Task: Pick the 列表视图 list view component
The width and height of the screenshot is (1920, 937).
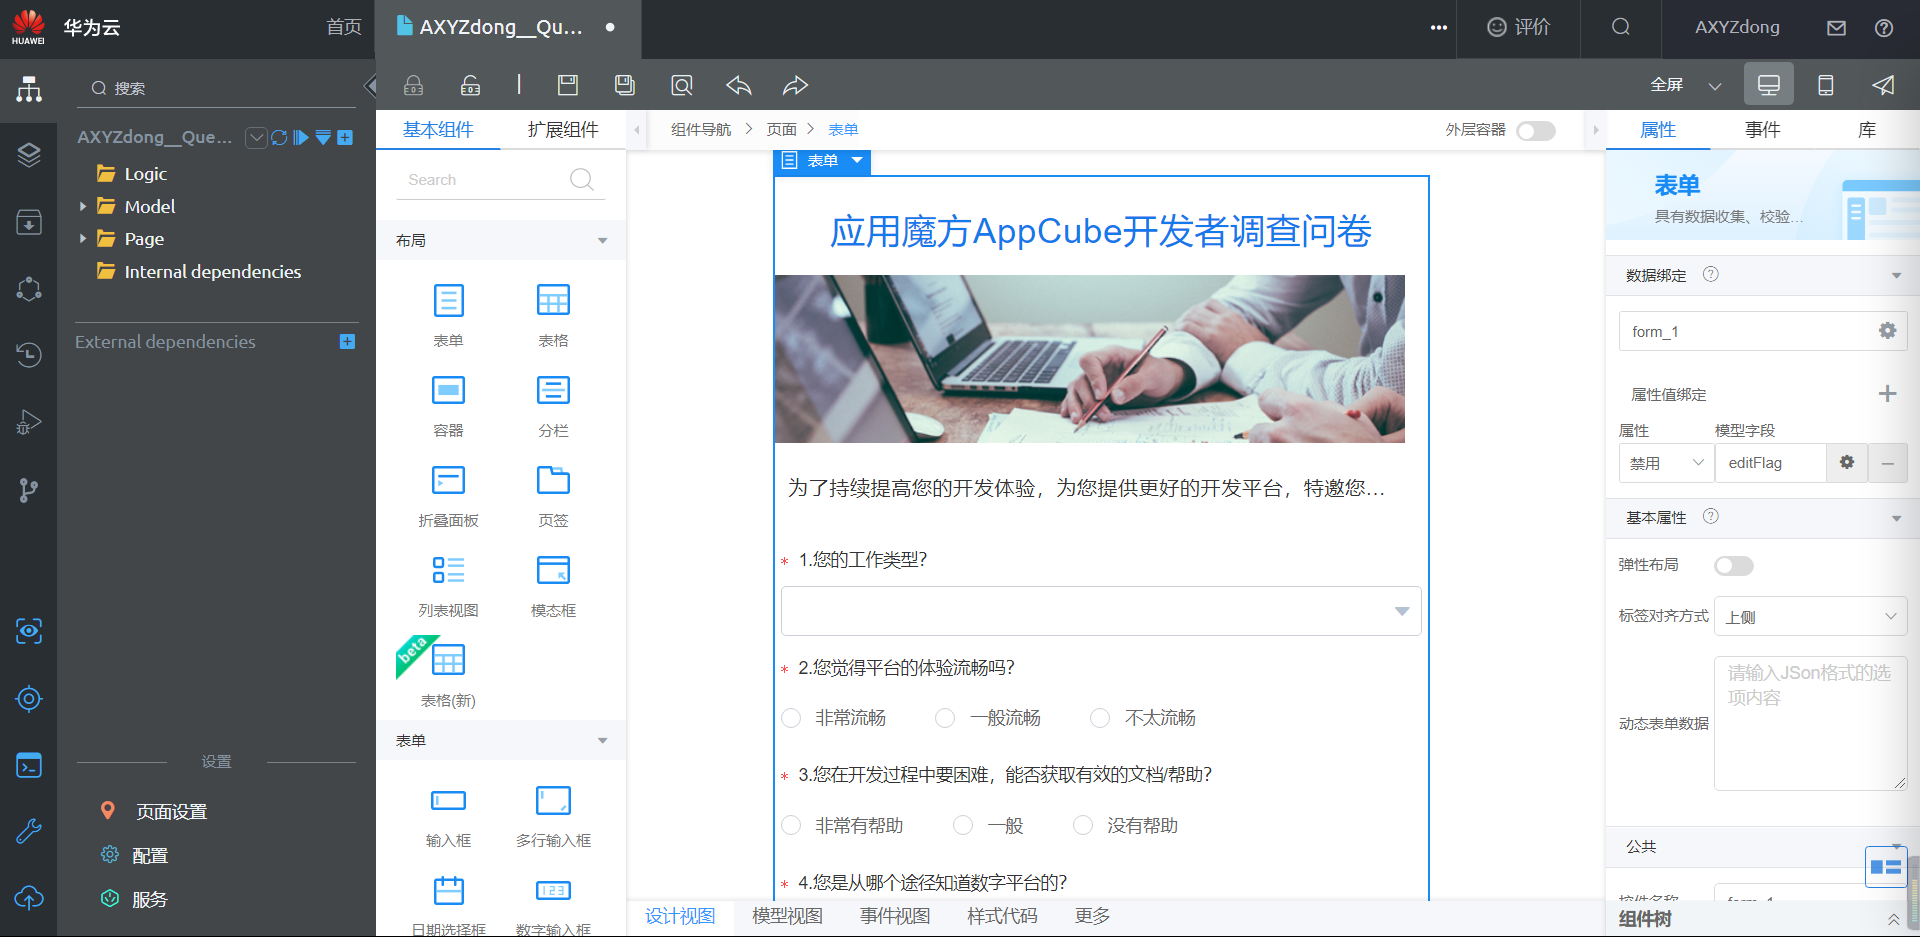Action: click(x=448, y=584)
